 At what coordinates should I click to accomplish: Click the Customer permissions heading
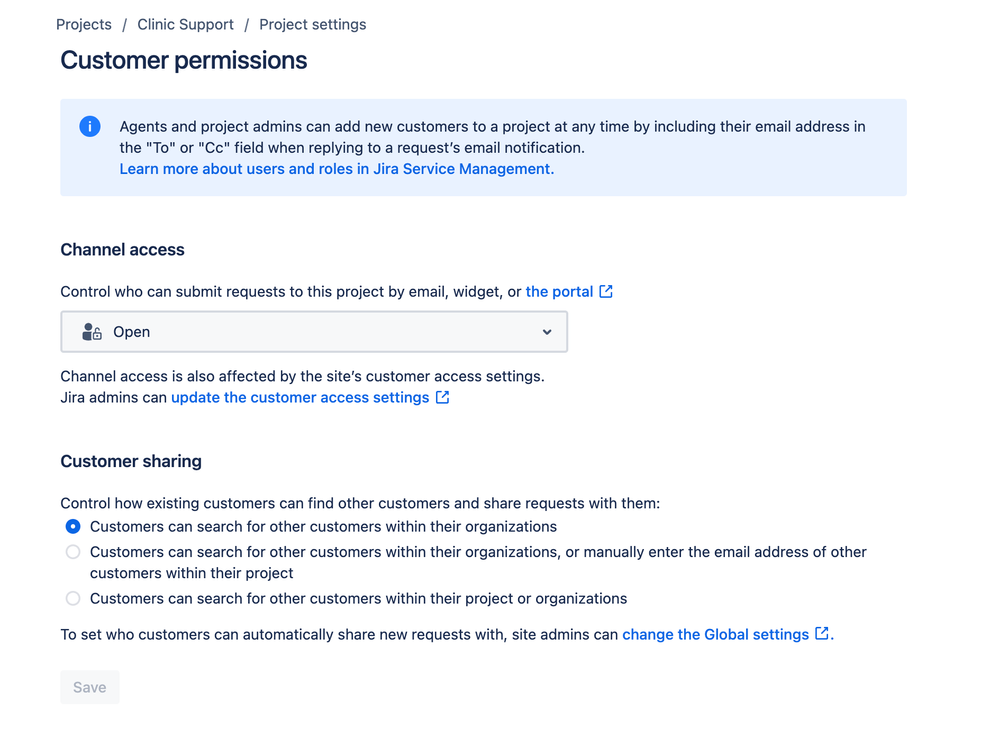(183, 61)
